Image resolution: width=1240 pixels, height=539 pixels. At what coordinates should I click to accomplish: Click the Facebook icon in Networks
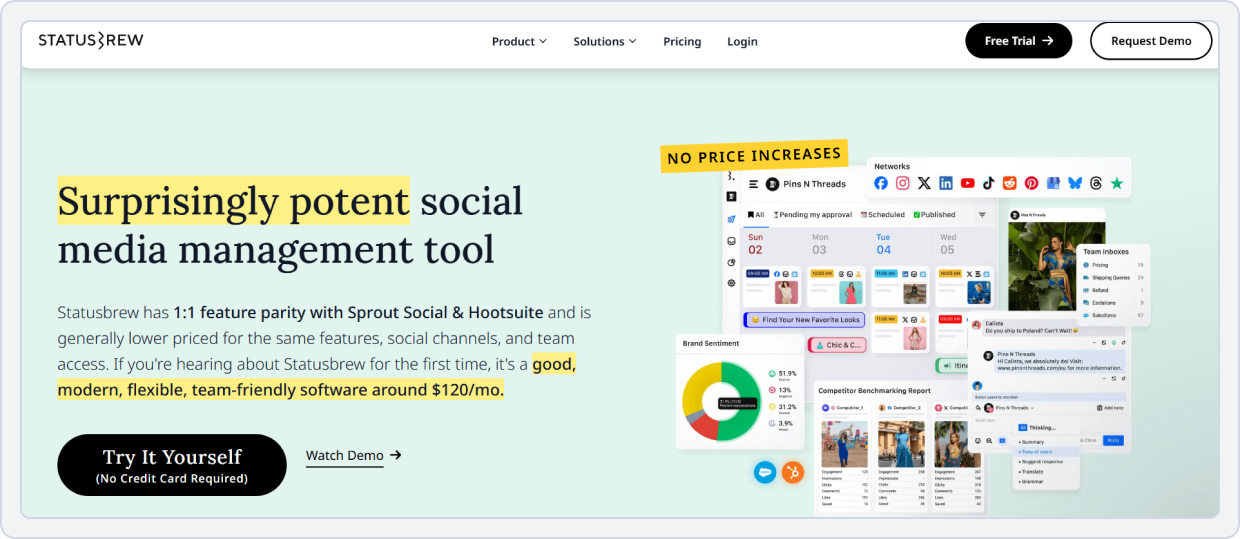point(881,183)
